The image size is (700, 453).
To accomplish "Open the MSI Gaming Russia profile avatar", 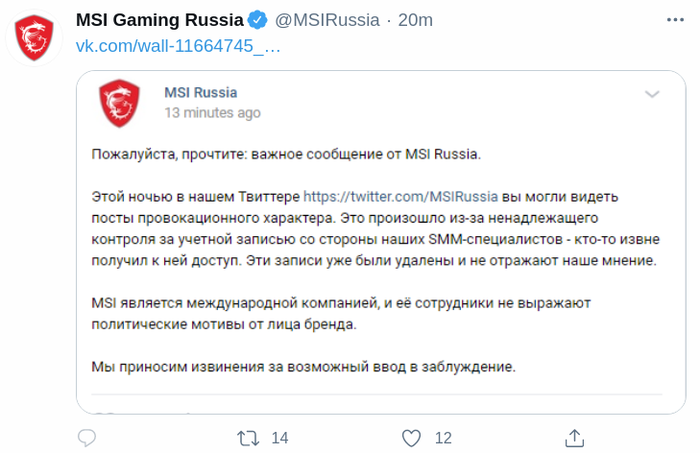I will [x=34, y=37].
